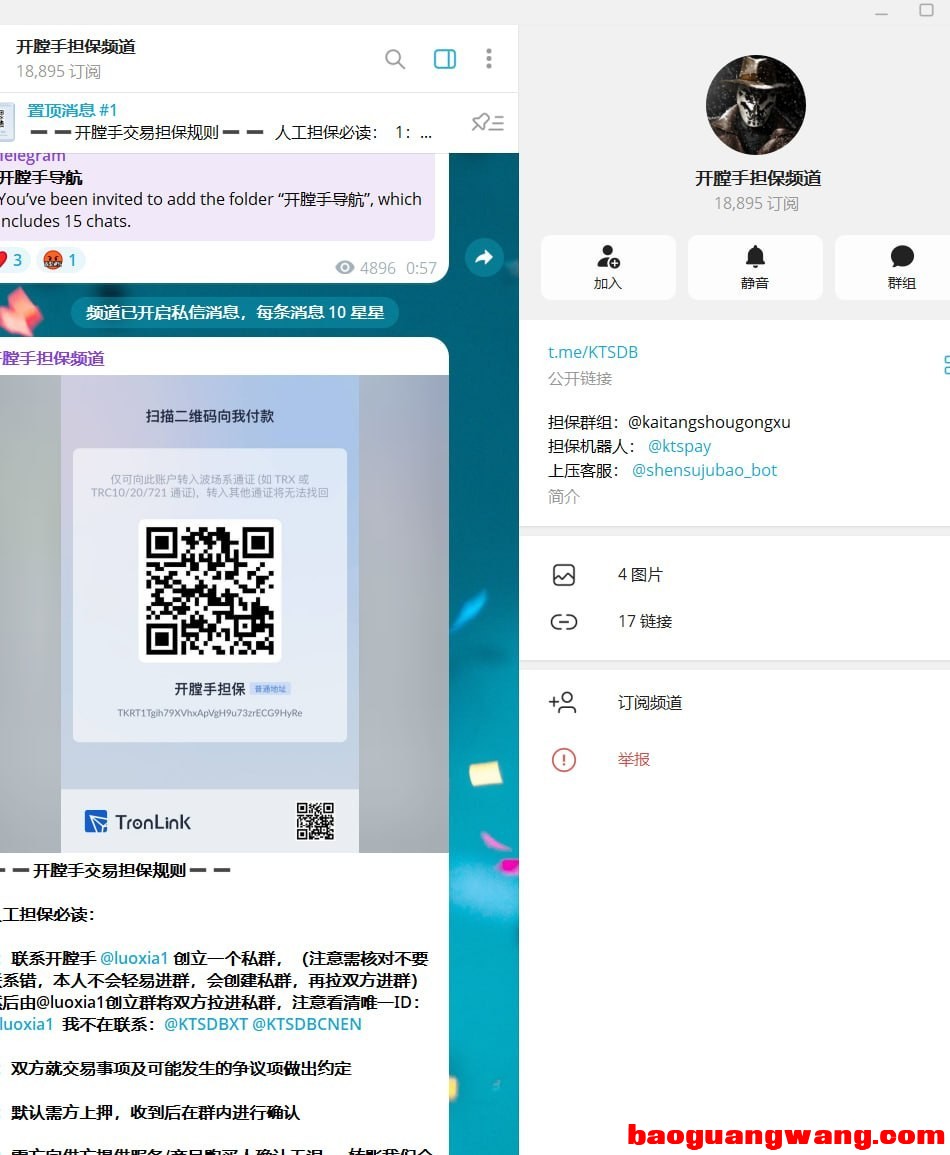Open the three-dot more options menu
Image resolution: width=950 pixels, height=1155 pixels.
[x=488, y=59]
